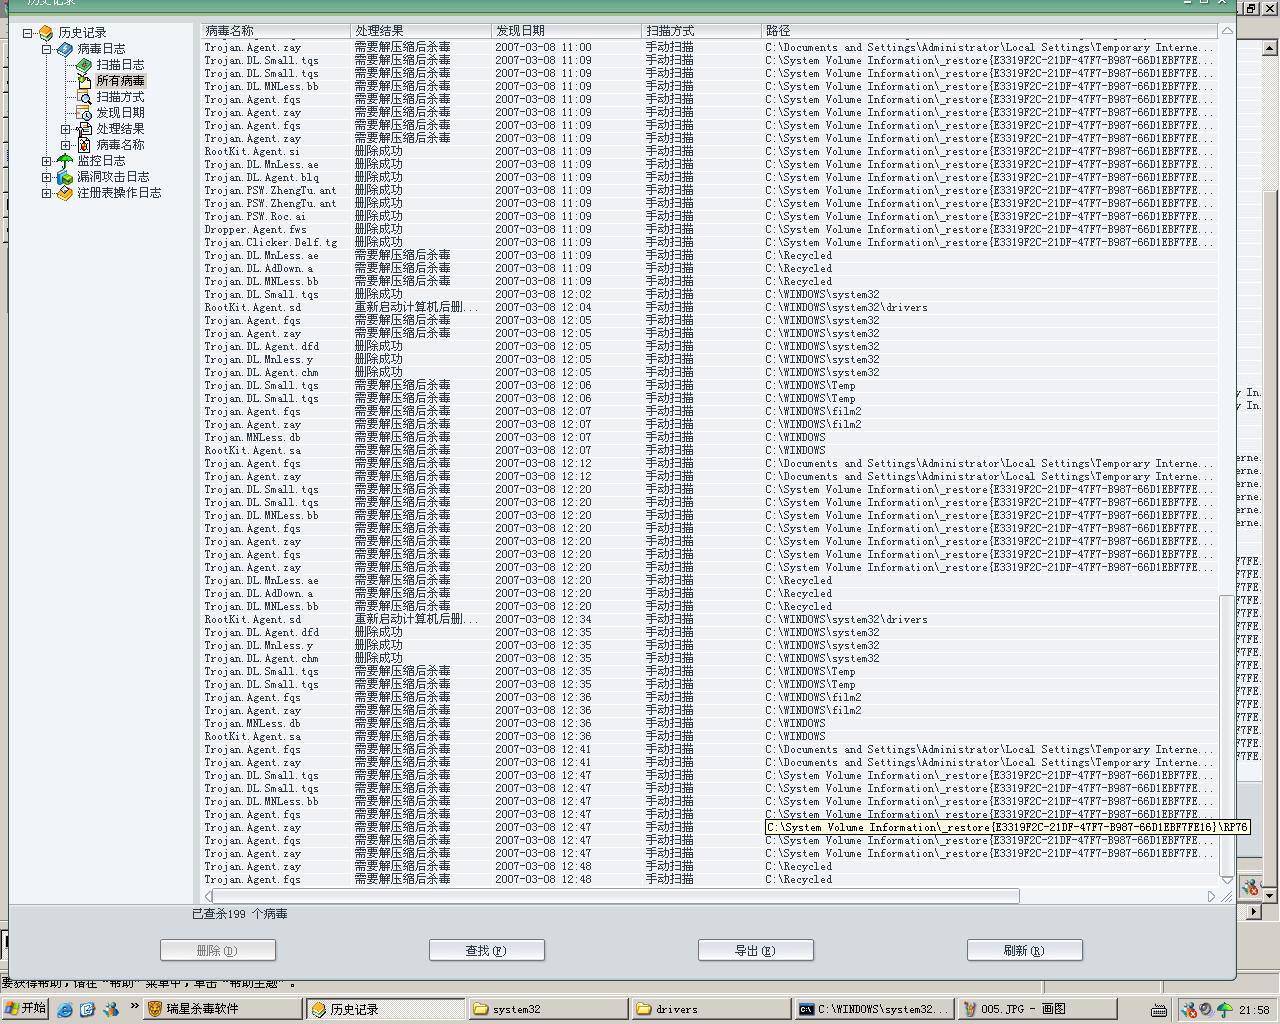Collapse the 病毒日志 tree branch
Viewport: 1280px width, 1024px height.
coord(46,49)
